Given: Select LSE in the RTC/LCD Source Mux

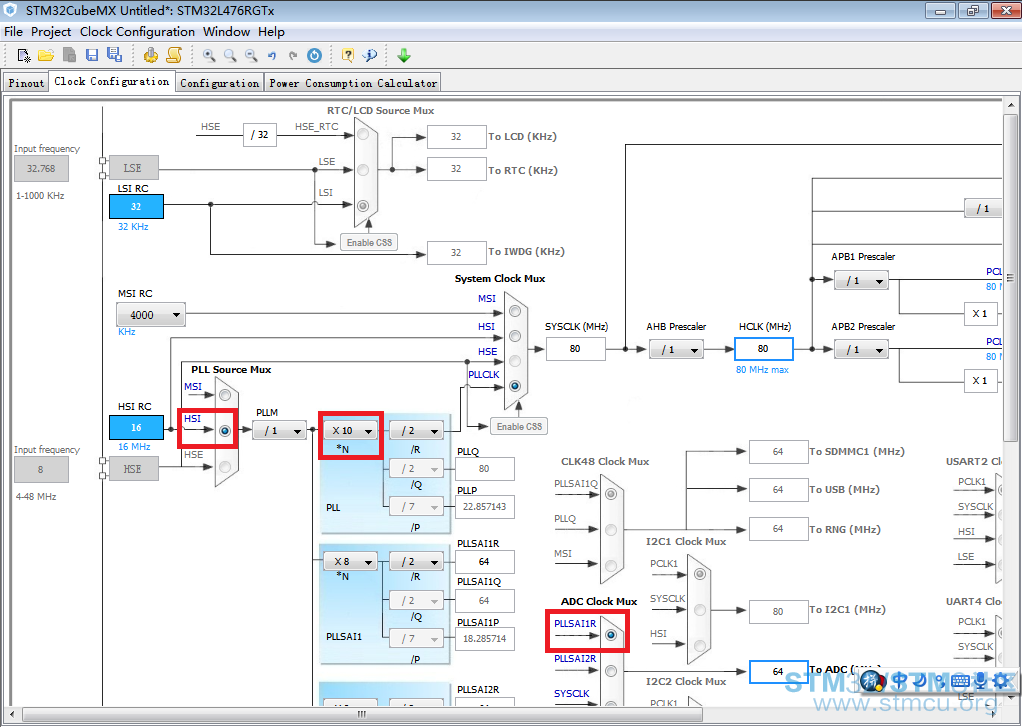Looking at the screenshot, I should pyautogui.click(x=363, y=169).
